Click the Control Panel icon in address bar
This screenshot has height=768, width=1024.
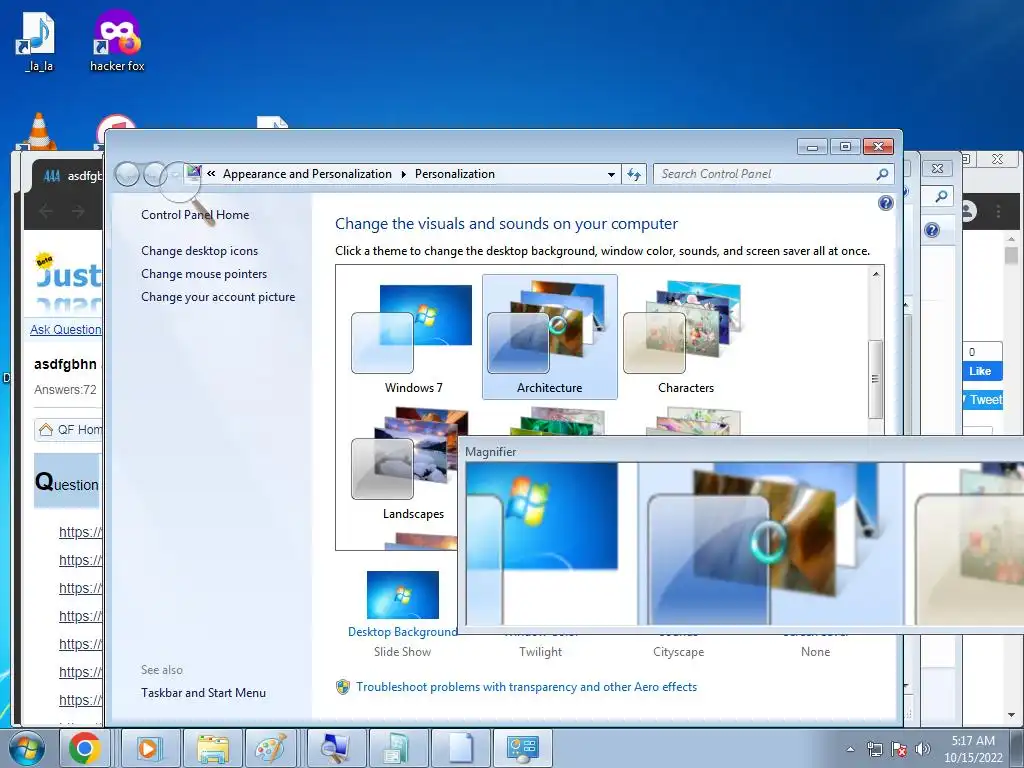(x=193, y=173)
